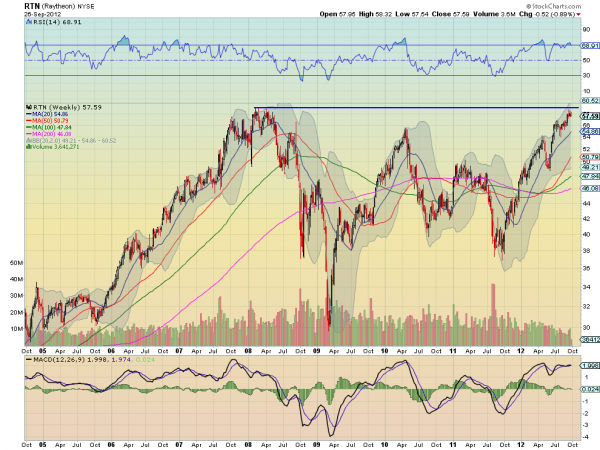Click the 46.08 magenta price tag
This screenshot has height=450, width=600.
(590, 189)
